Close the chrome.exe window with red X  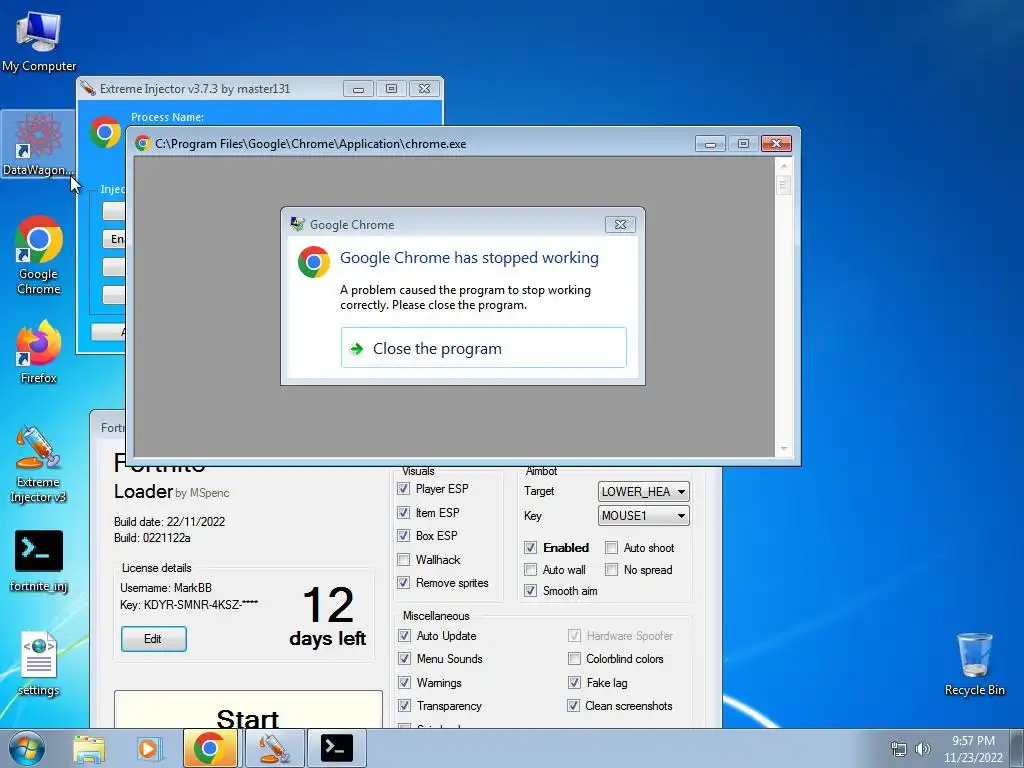[x=776, y=143]
